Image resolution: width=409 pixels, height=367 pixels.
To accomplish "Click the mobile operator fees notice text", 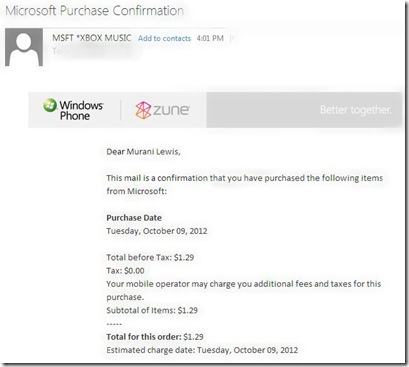I will point(244,290).
